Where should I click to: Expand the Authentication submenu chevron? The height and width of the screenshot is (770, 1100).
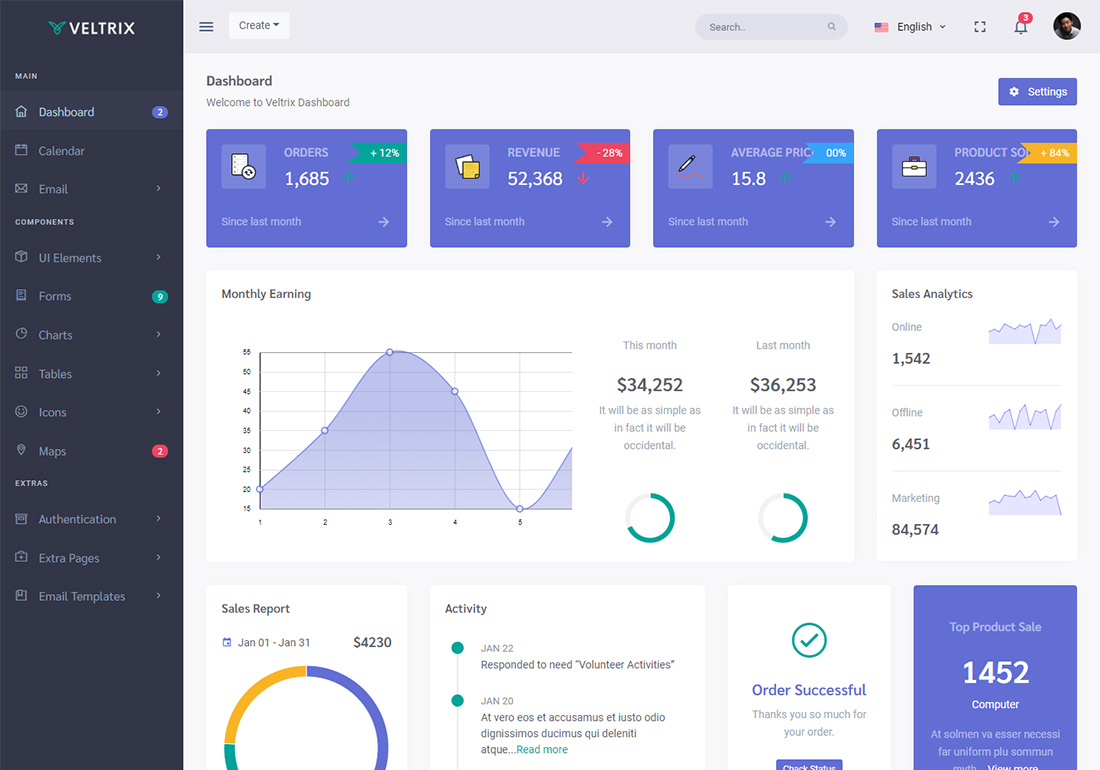pos(159,519)
